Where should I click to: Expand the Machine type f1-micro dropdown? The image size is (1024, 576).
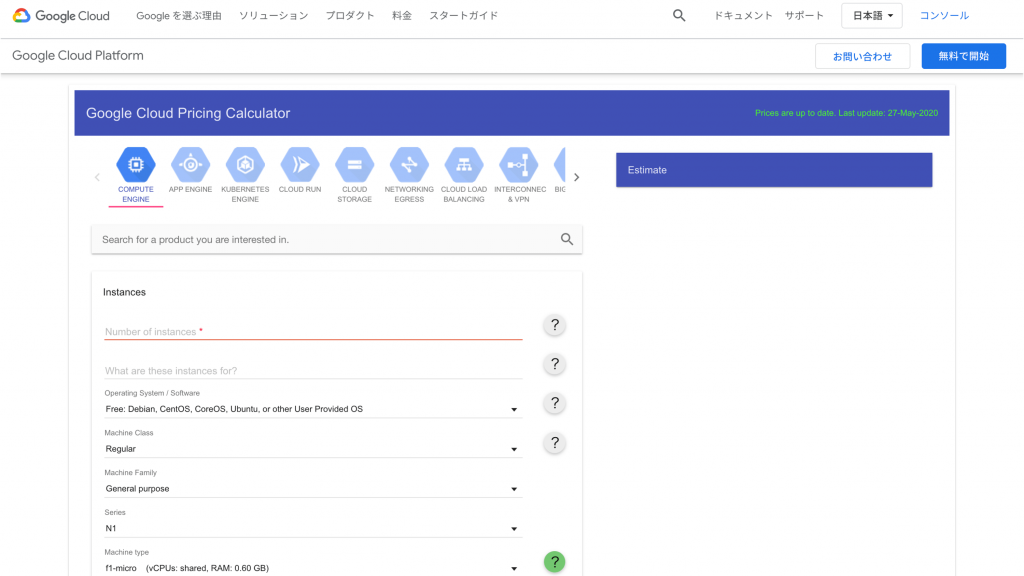tap(313, 568)
